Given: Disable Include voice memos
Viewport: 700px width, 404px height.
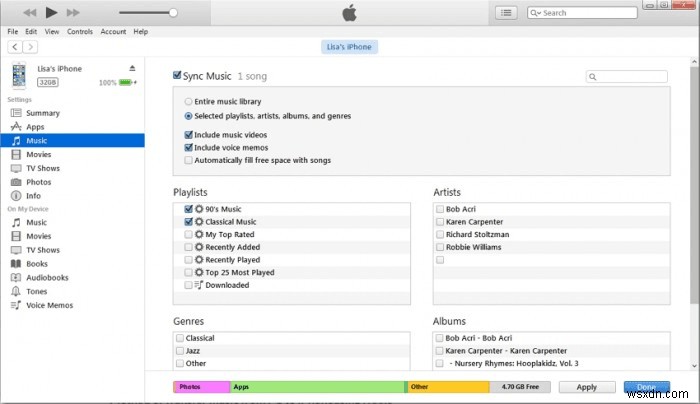Looking at the screenshot, I should click(x=188, y=147).
